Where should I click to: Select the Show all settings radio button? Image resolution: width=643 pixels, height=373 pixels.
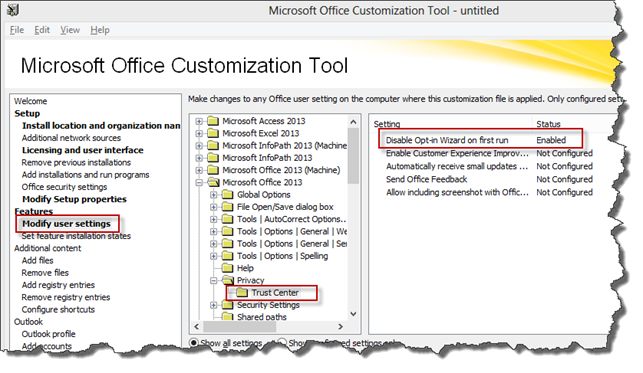(194, 342)
